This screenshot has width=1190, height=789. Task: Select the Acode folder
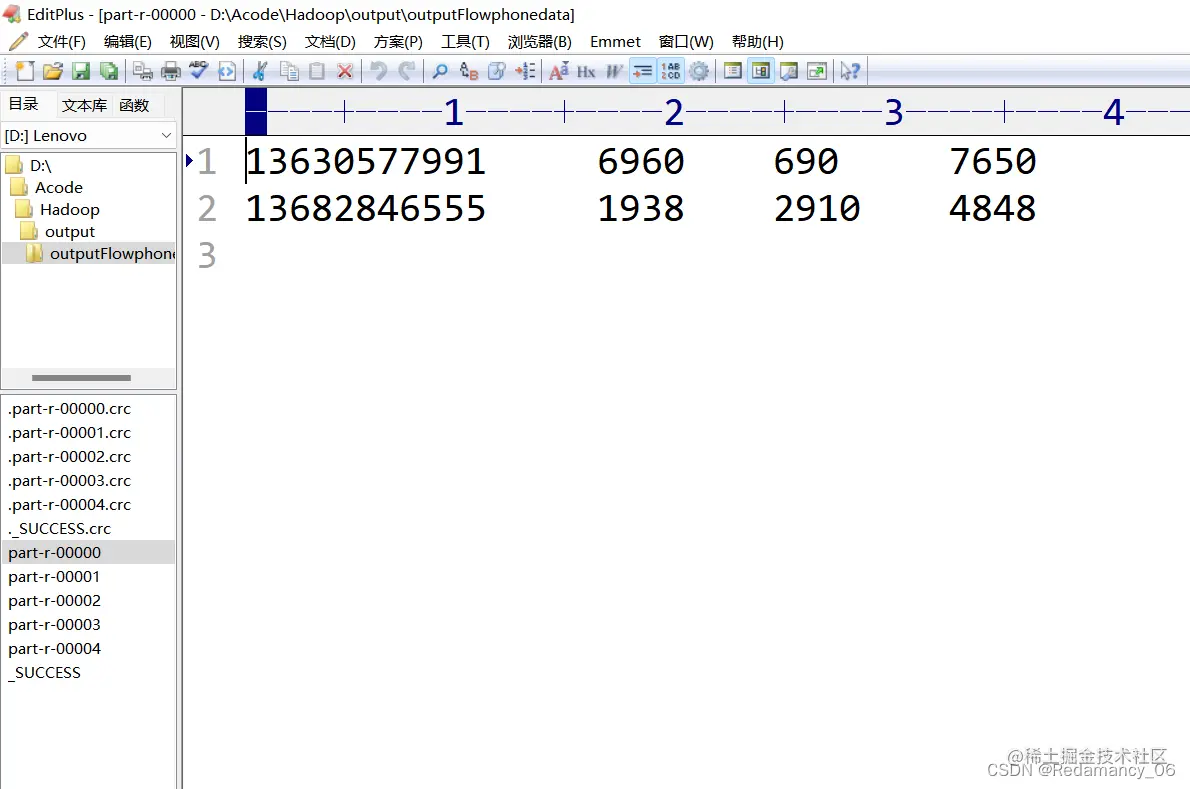click(58, 187)
